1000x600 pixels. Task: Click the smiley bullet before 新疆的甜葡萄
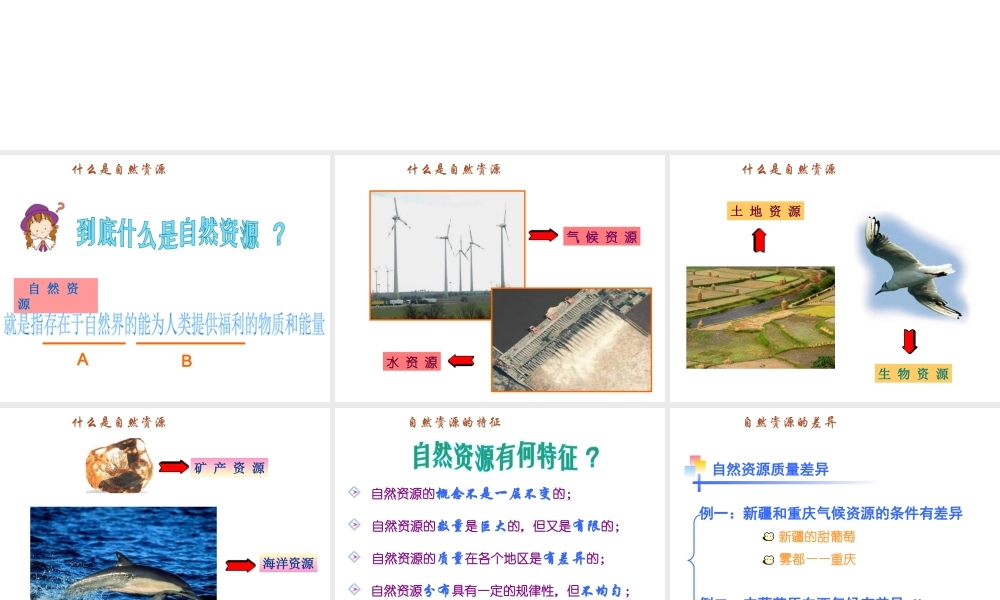point(768,537)
